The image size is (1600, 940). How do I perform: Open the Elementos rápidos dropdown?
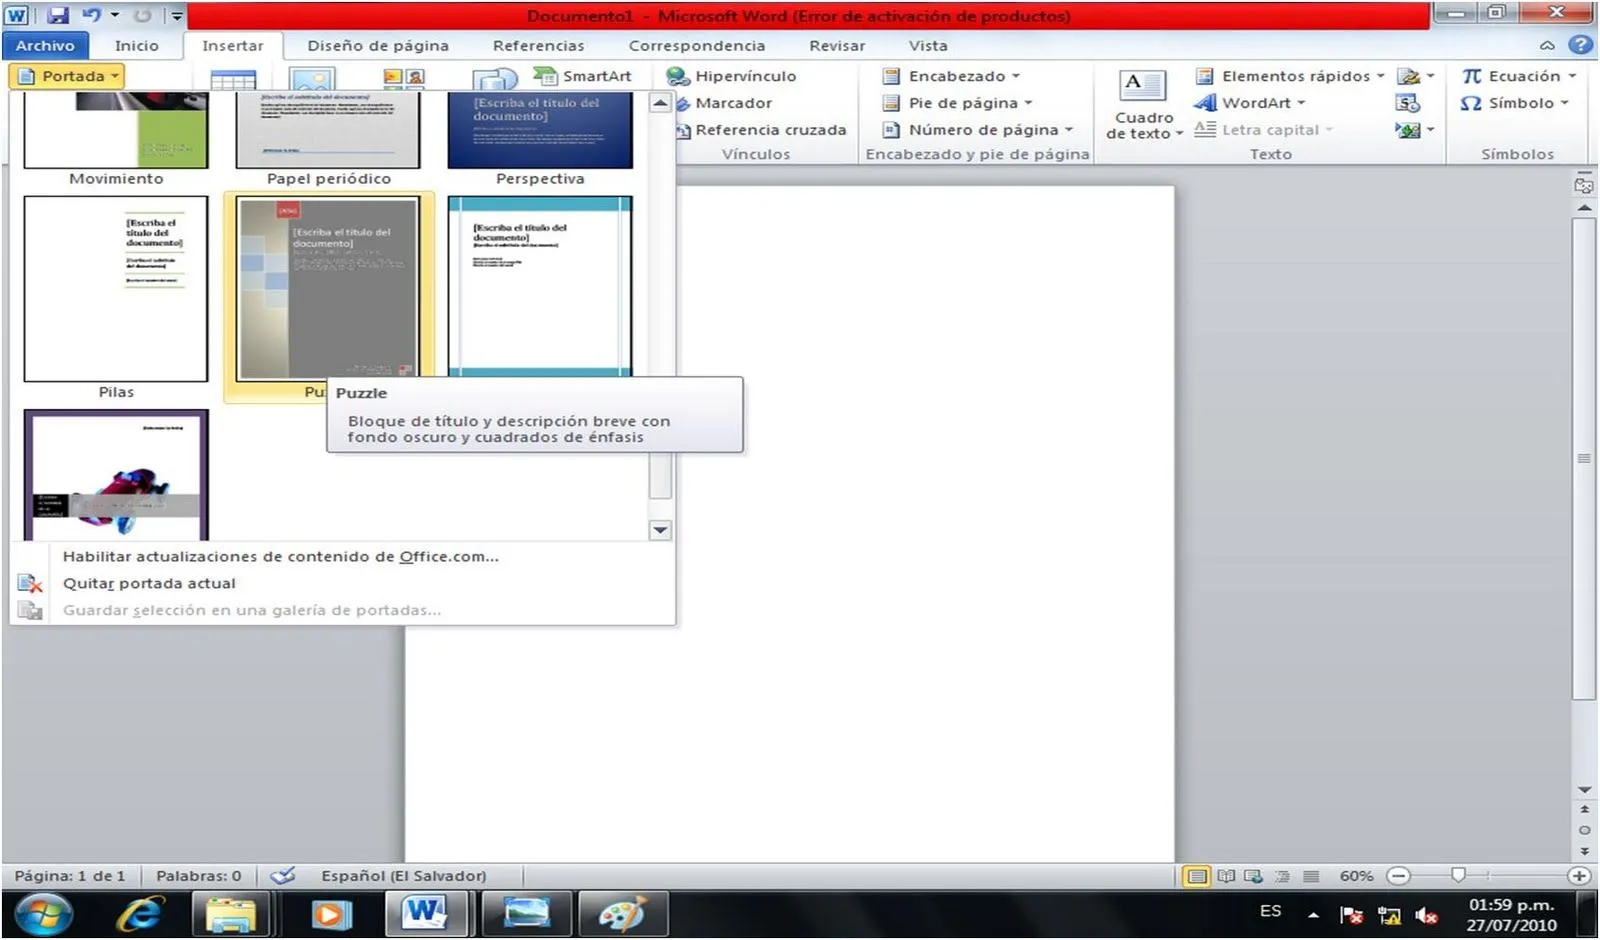pyautogui.click(x=1290, y=76)
